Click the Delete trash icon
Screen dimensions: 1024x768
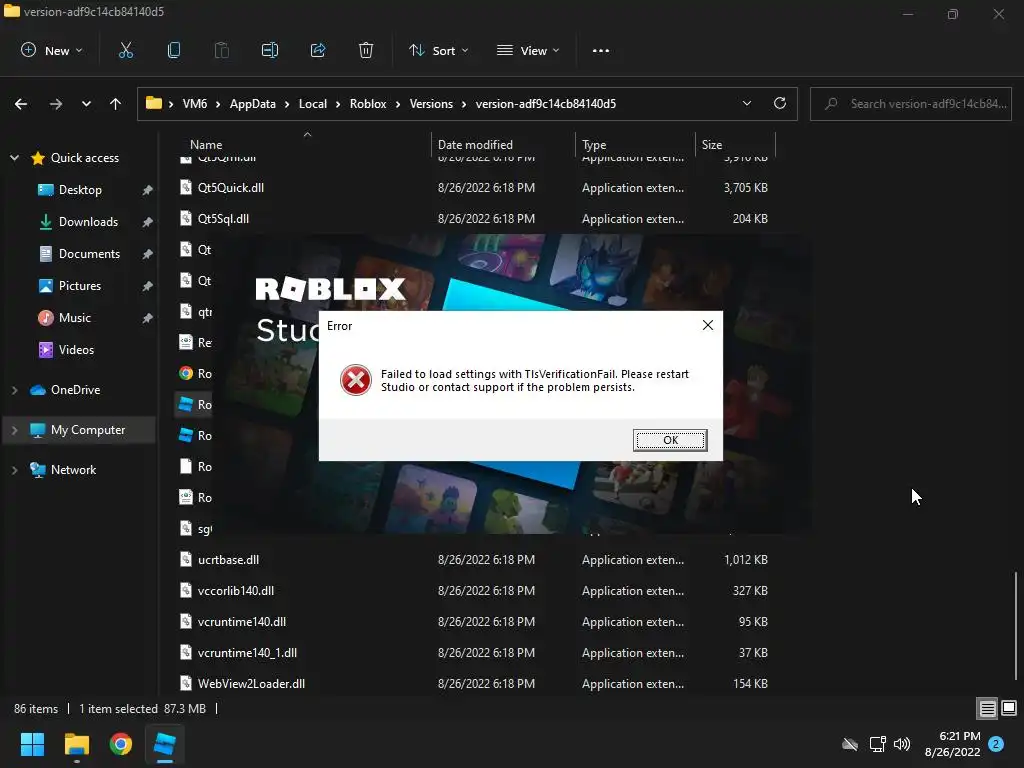(366, 51)
